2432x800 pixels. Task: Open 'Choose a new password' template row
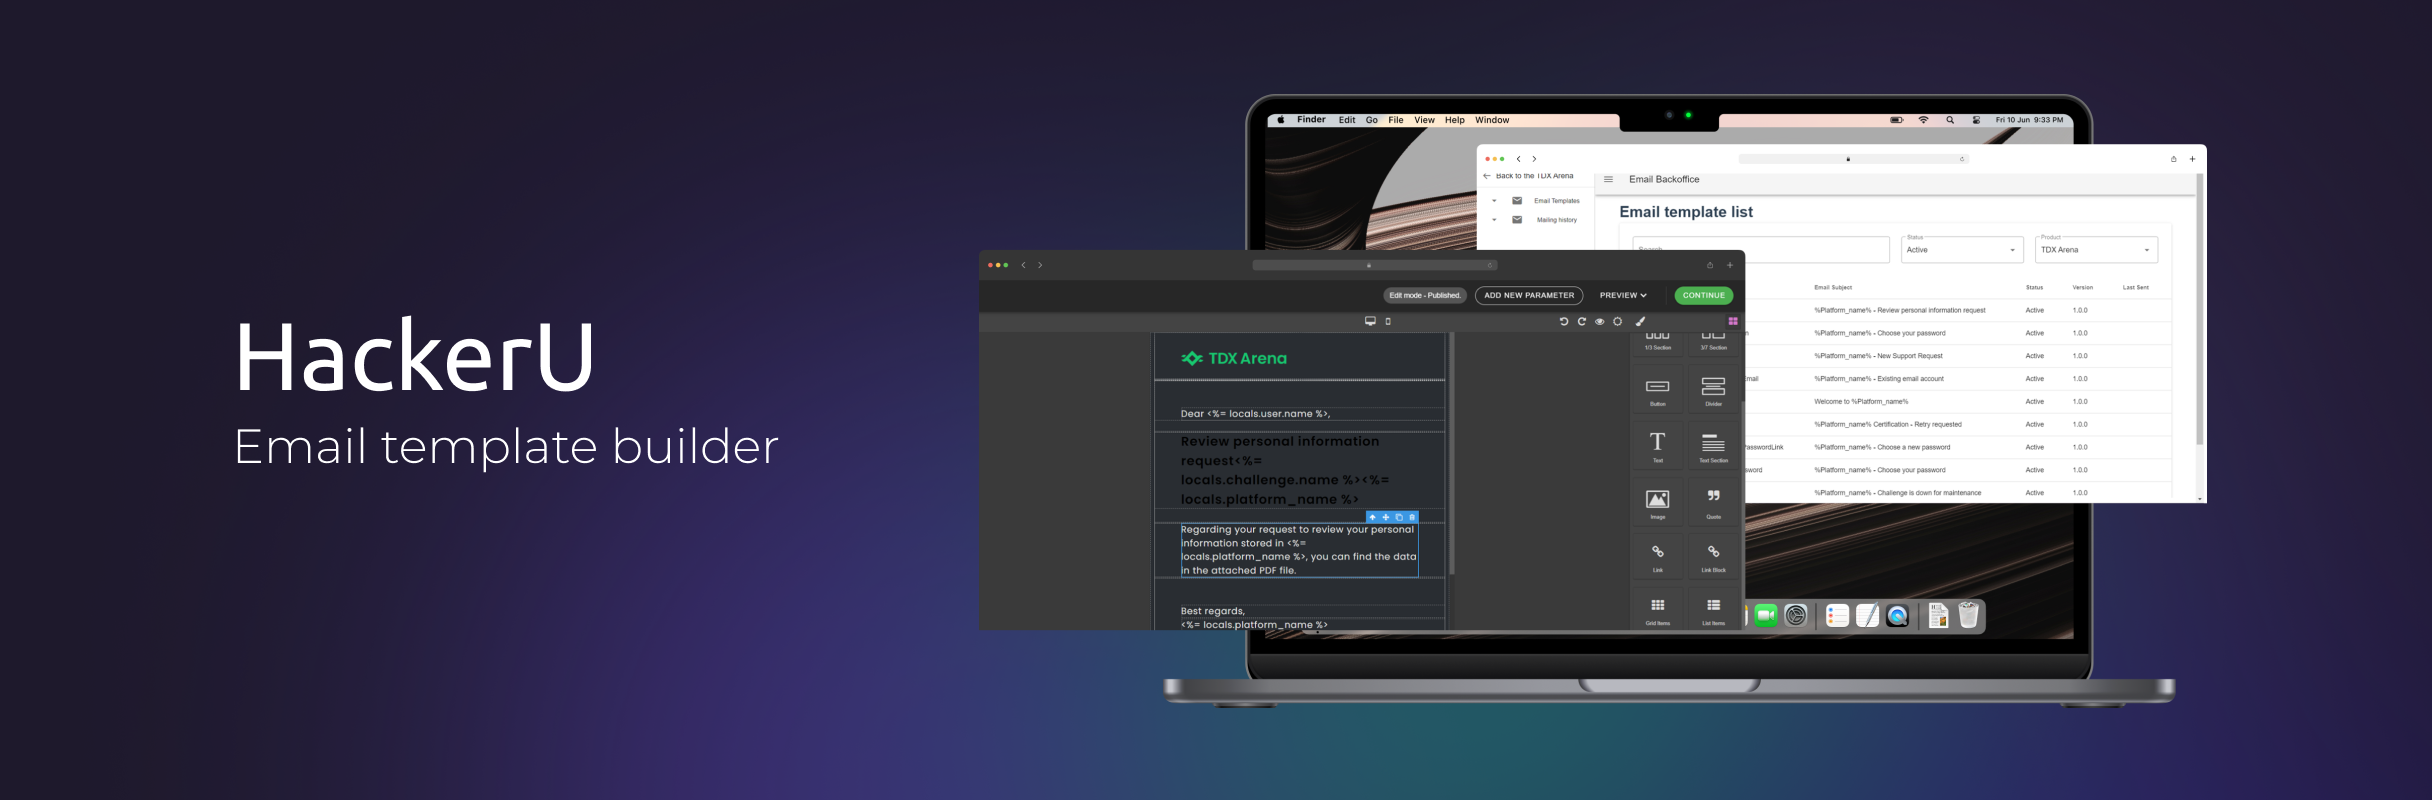(1958, 447)
